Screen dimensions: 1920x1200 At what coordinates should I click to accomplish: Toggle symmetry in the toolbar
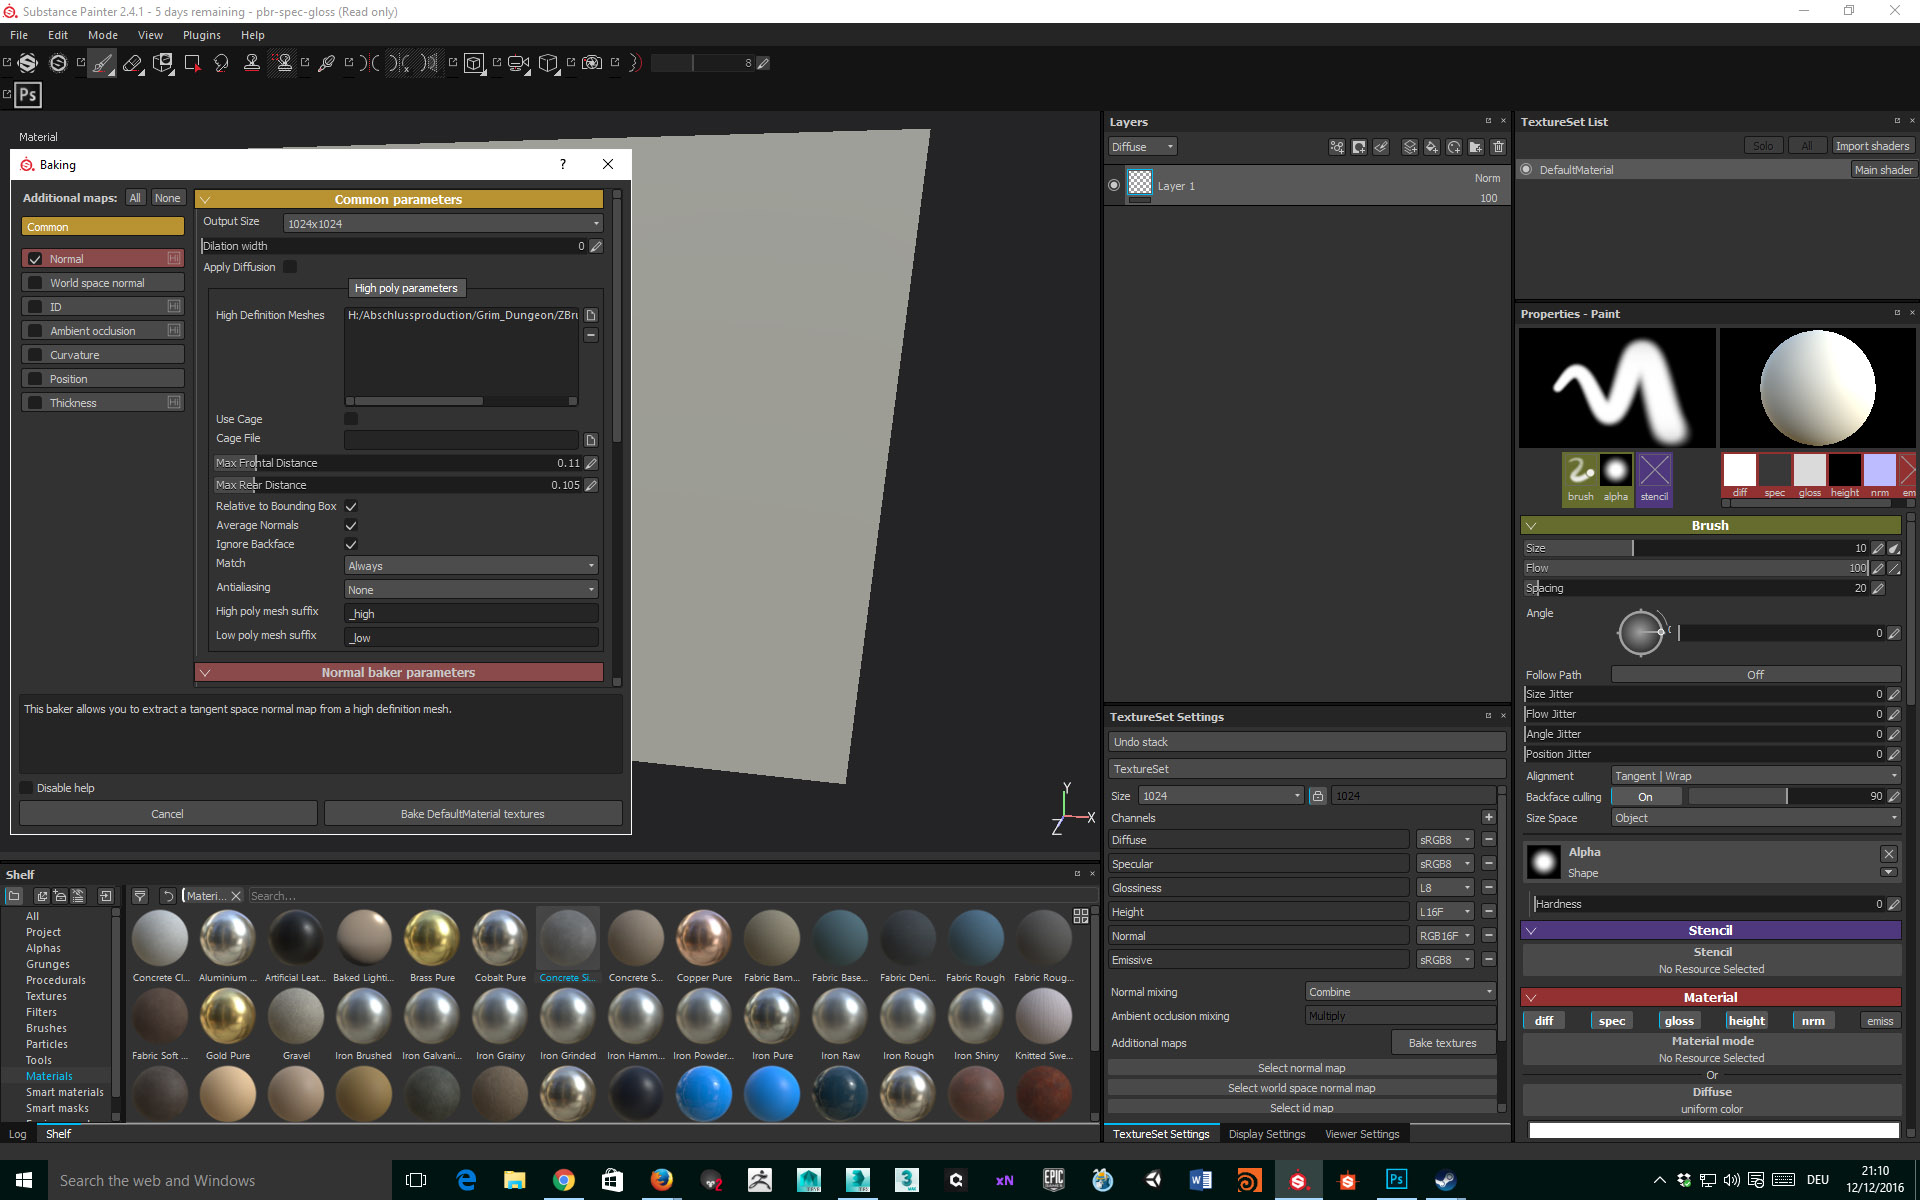(x=370, y=63)
